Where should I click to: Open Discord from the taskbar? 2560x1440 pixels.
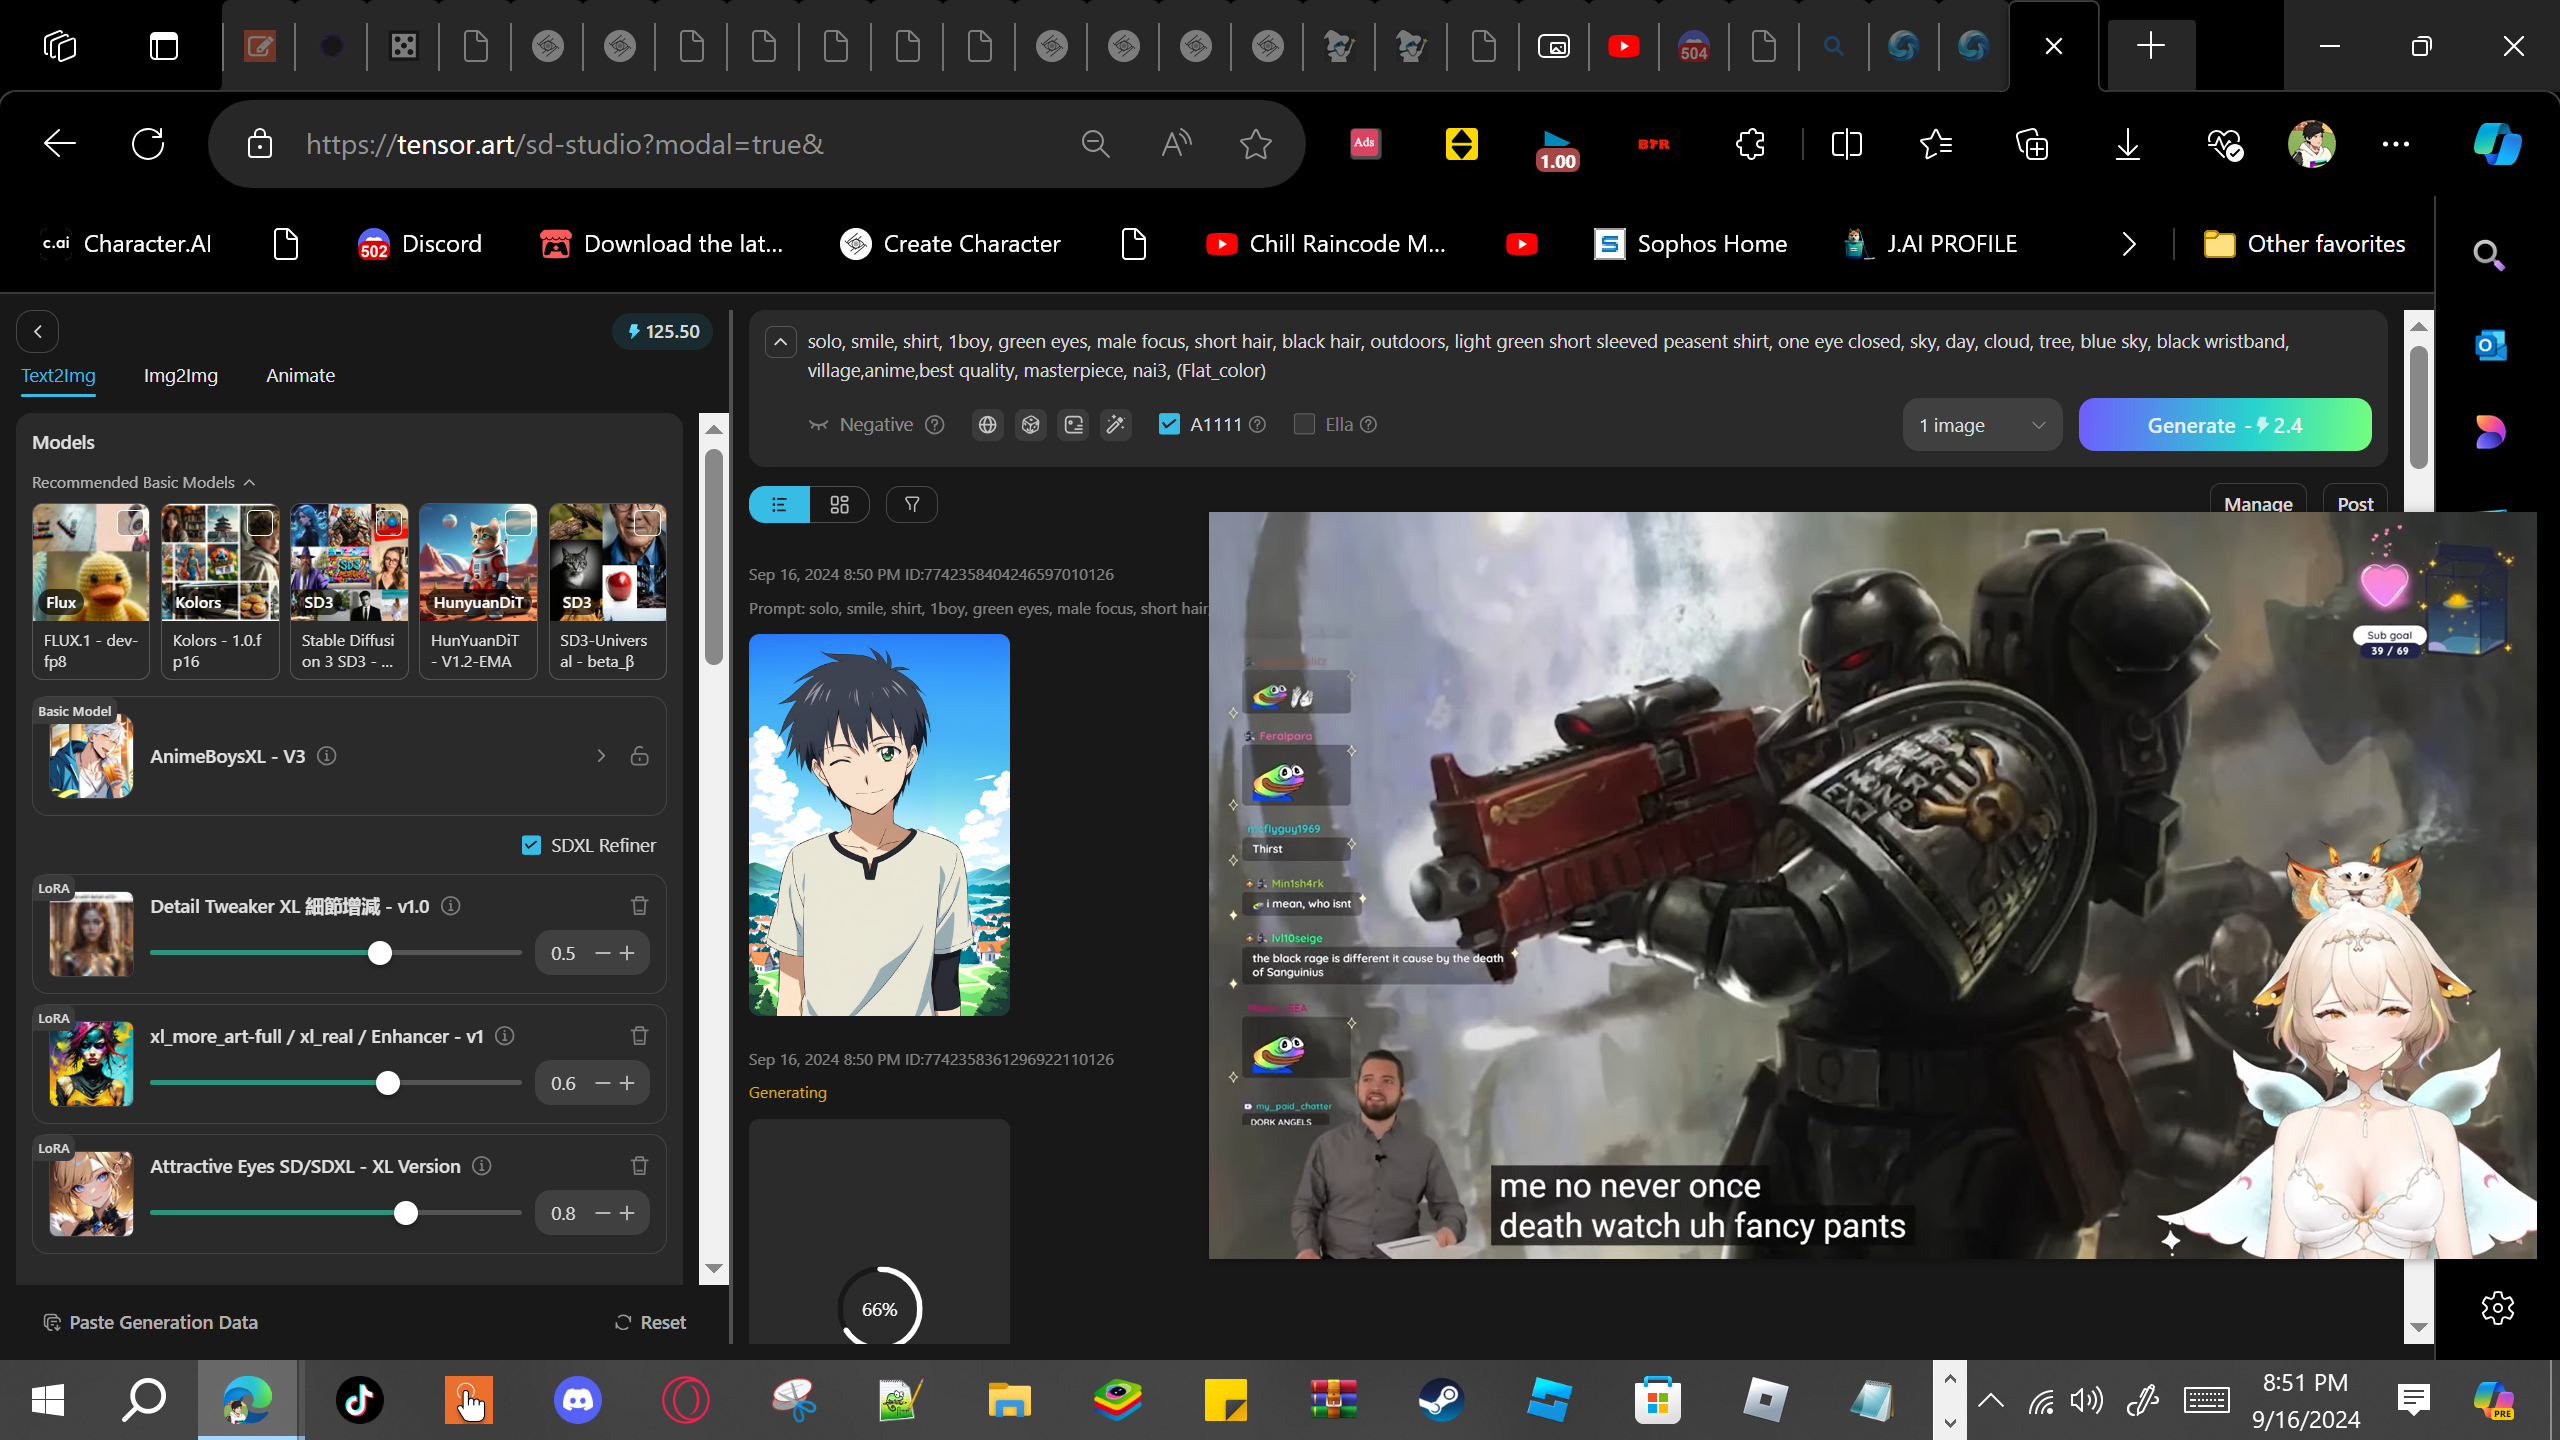578,1400
